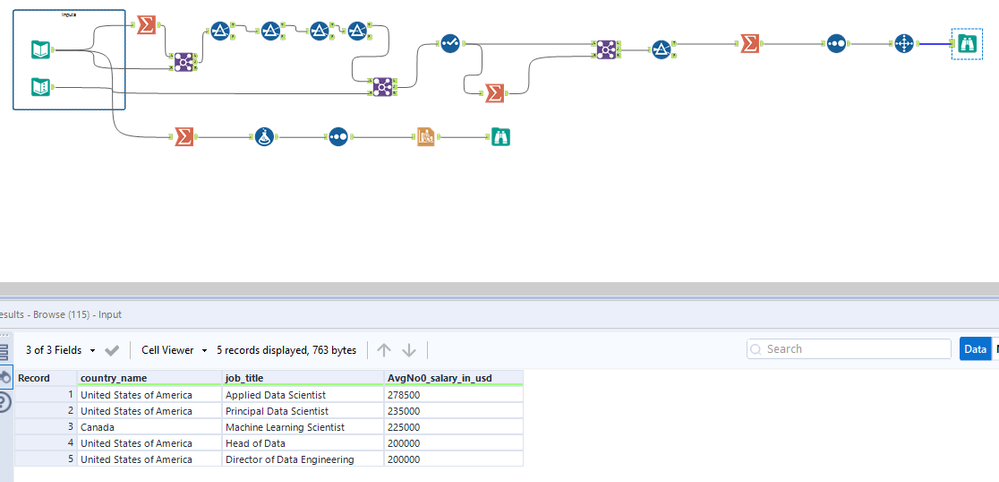This screenshot has height=482, width=999.
Task: Click the country_name column header
Action: 150,378
